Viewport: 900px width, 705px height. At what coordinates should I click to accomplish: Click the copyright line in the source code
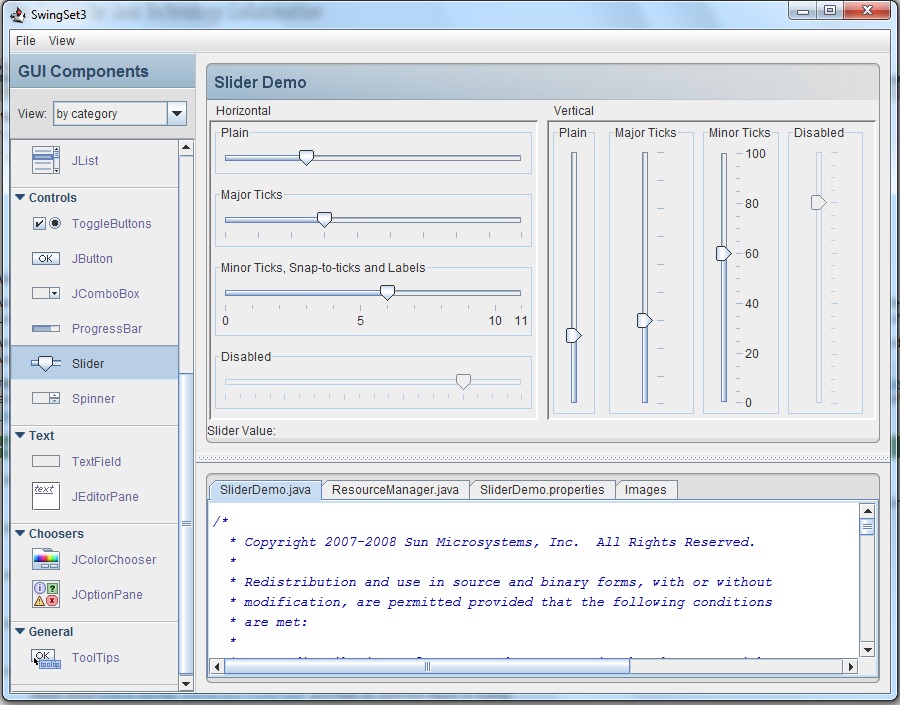492,542
